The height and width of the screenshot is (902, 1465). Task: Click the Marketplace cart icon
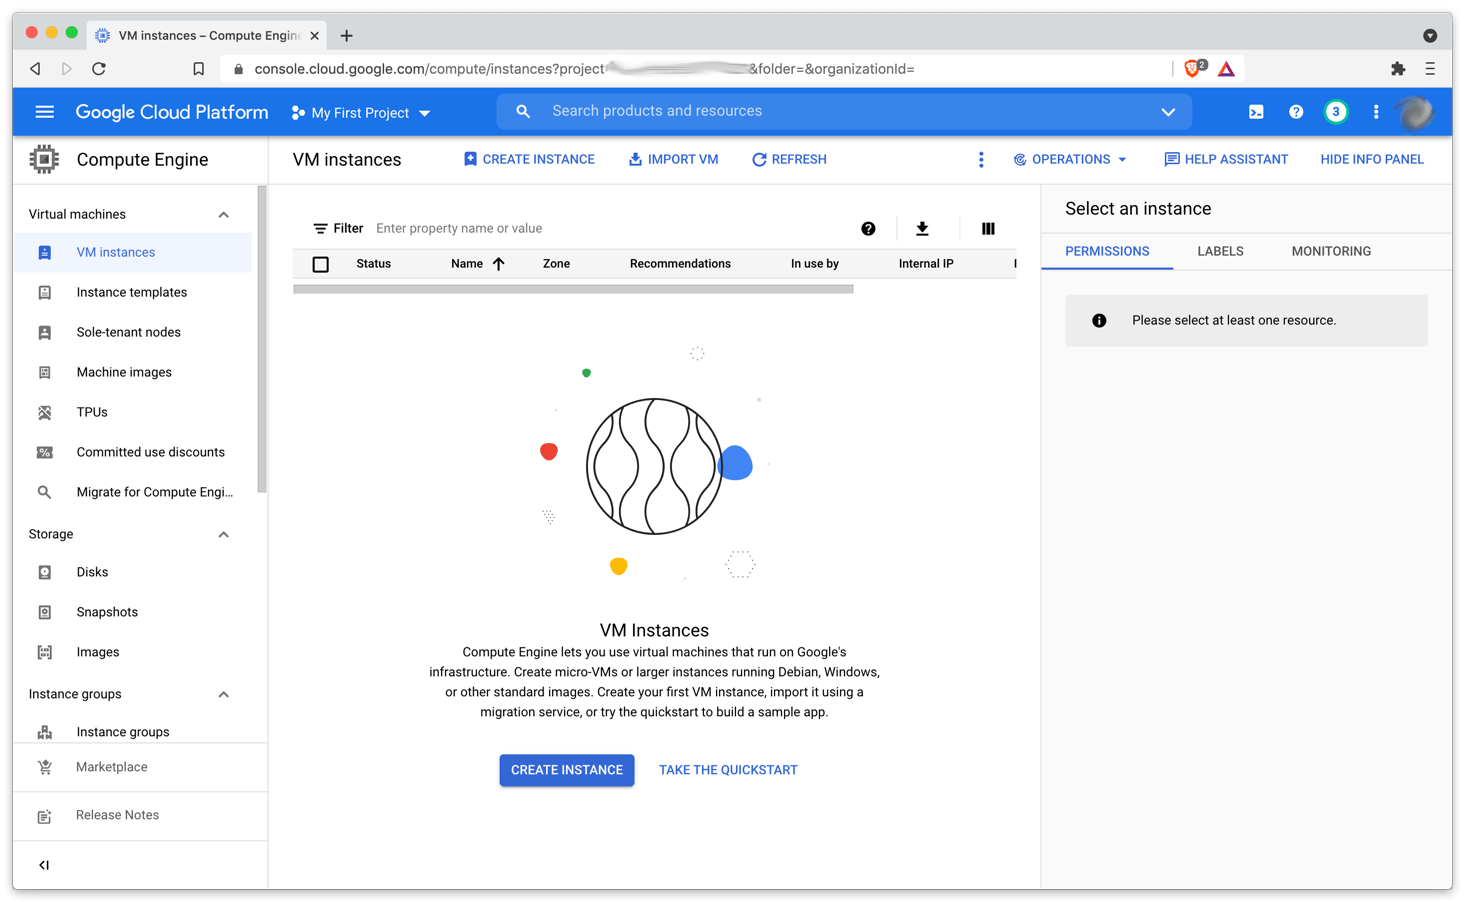44,767
